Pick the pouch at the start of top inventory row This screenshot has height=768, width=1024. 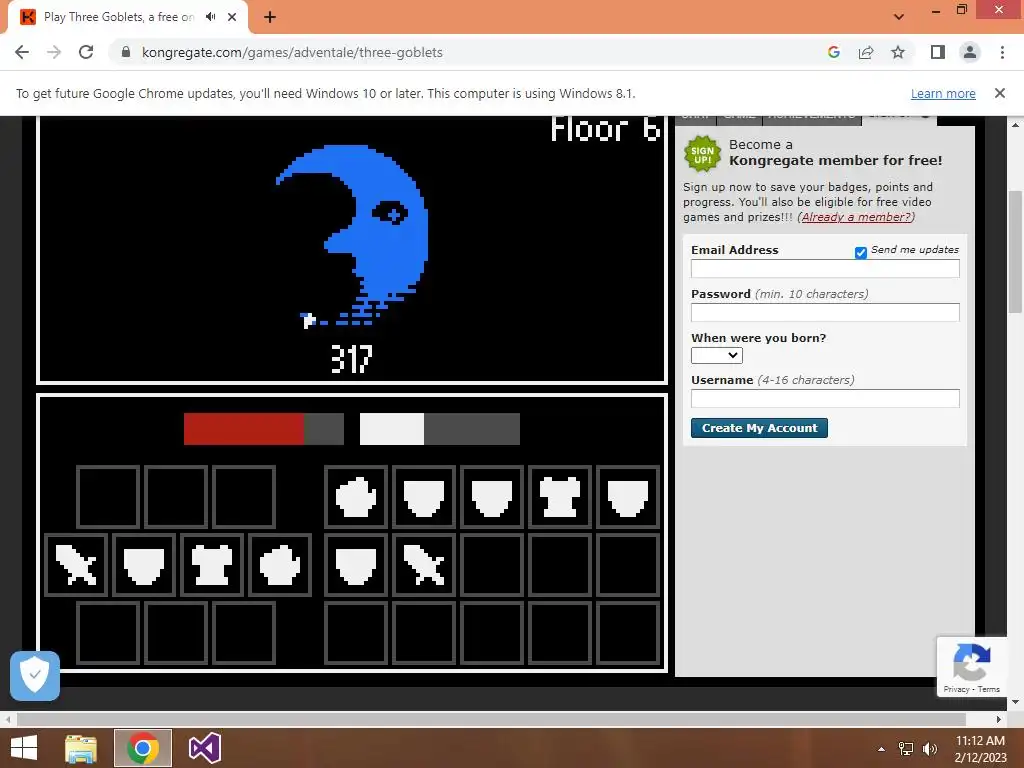click(x=356, y=497)
